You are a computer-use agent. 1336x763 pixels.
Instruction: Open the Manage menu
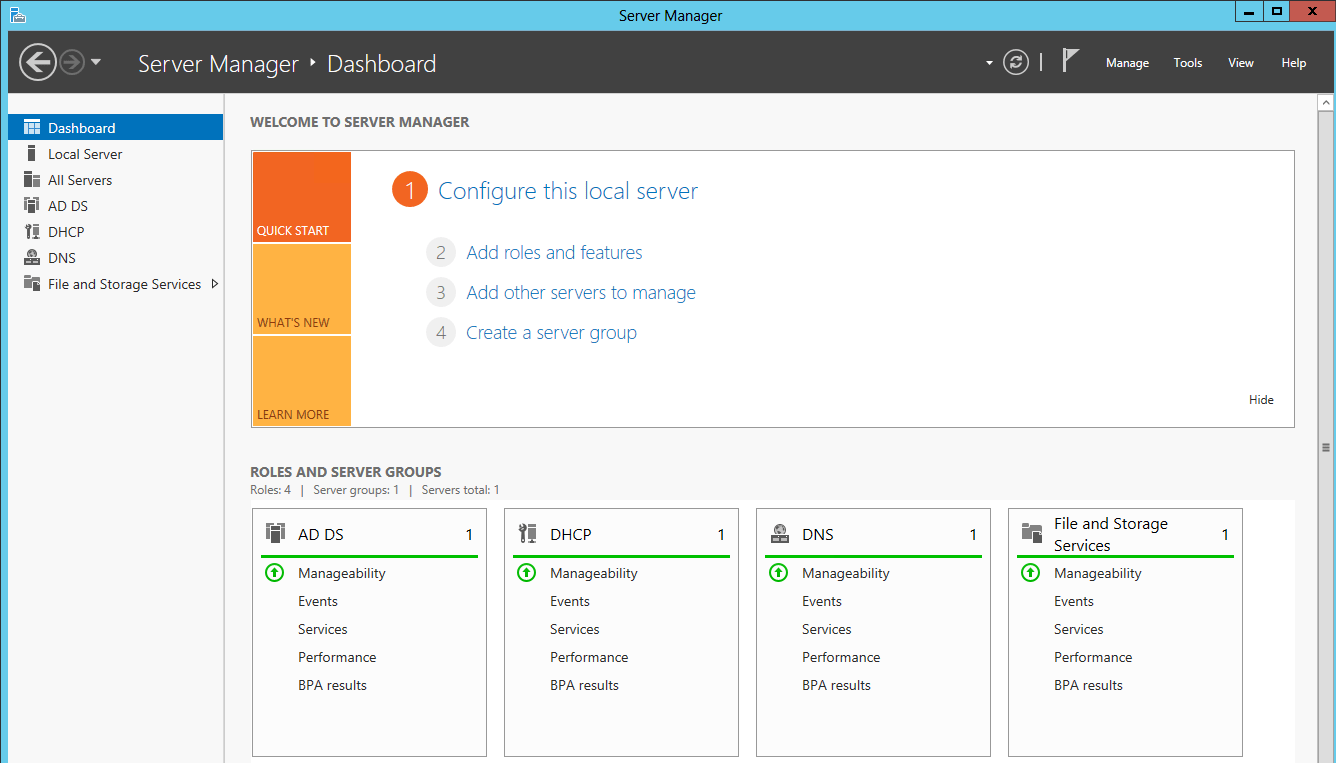1127,62
